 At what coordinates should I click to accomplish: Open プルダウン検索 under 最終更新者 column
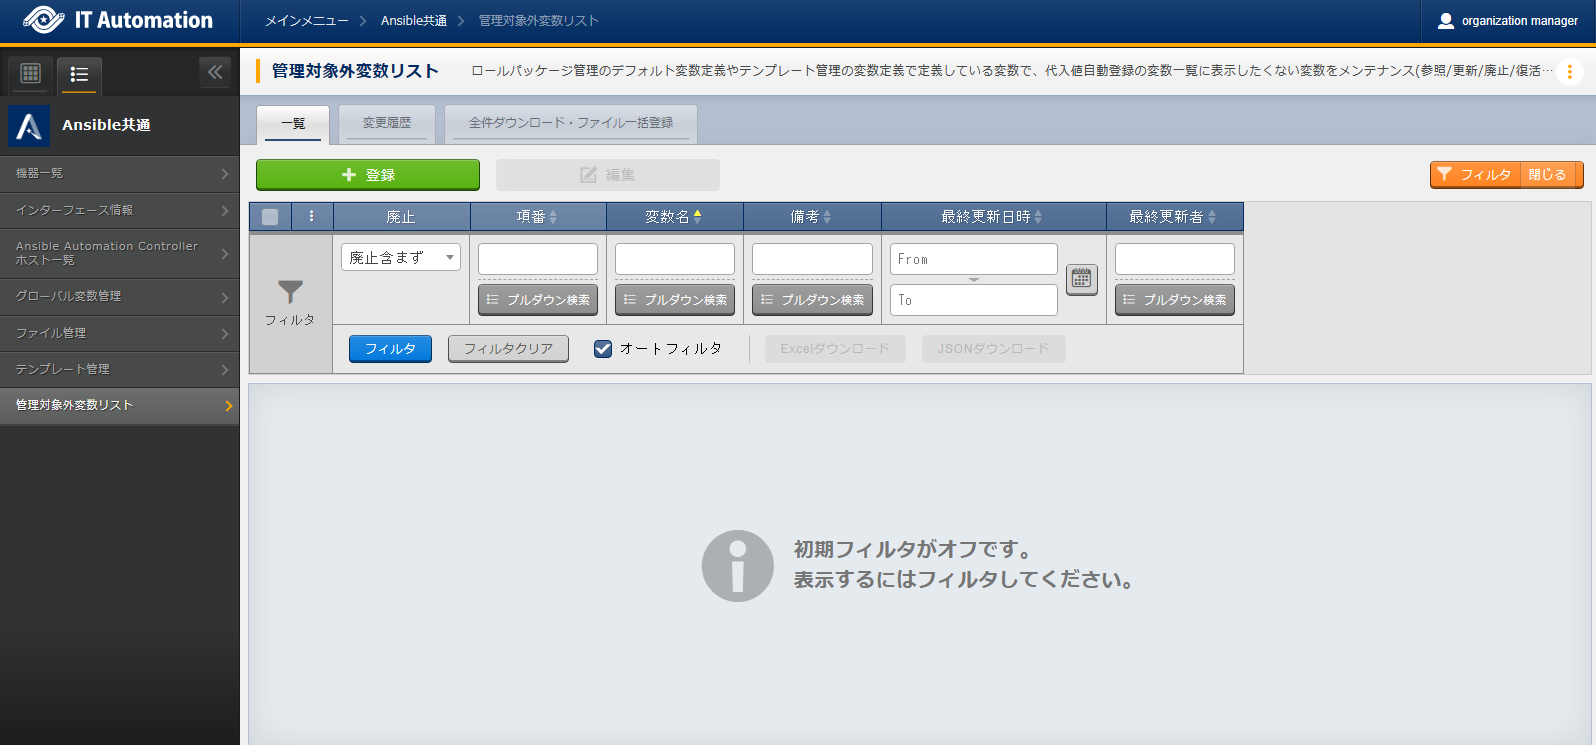[x=1174, y=300]
